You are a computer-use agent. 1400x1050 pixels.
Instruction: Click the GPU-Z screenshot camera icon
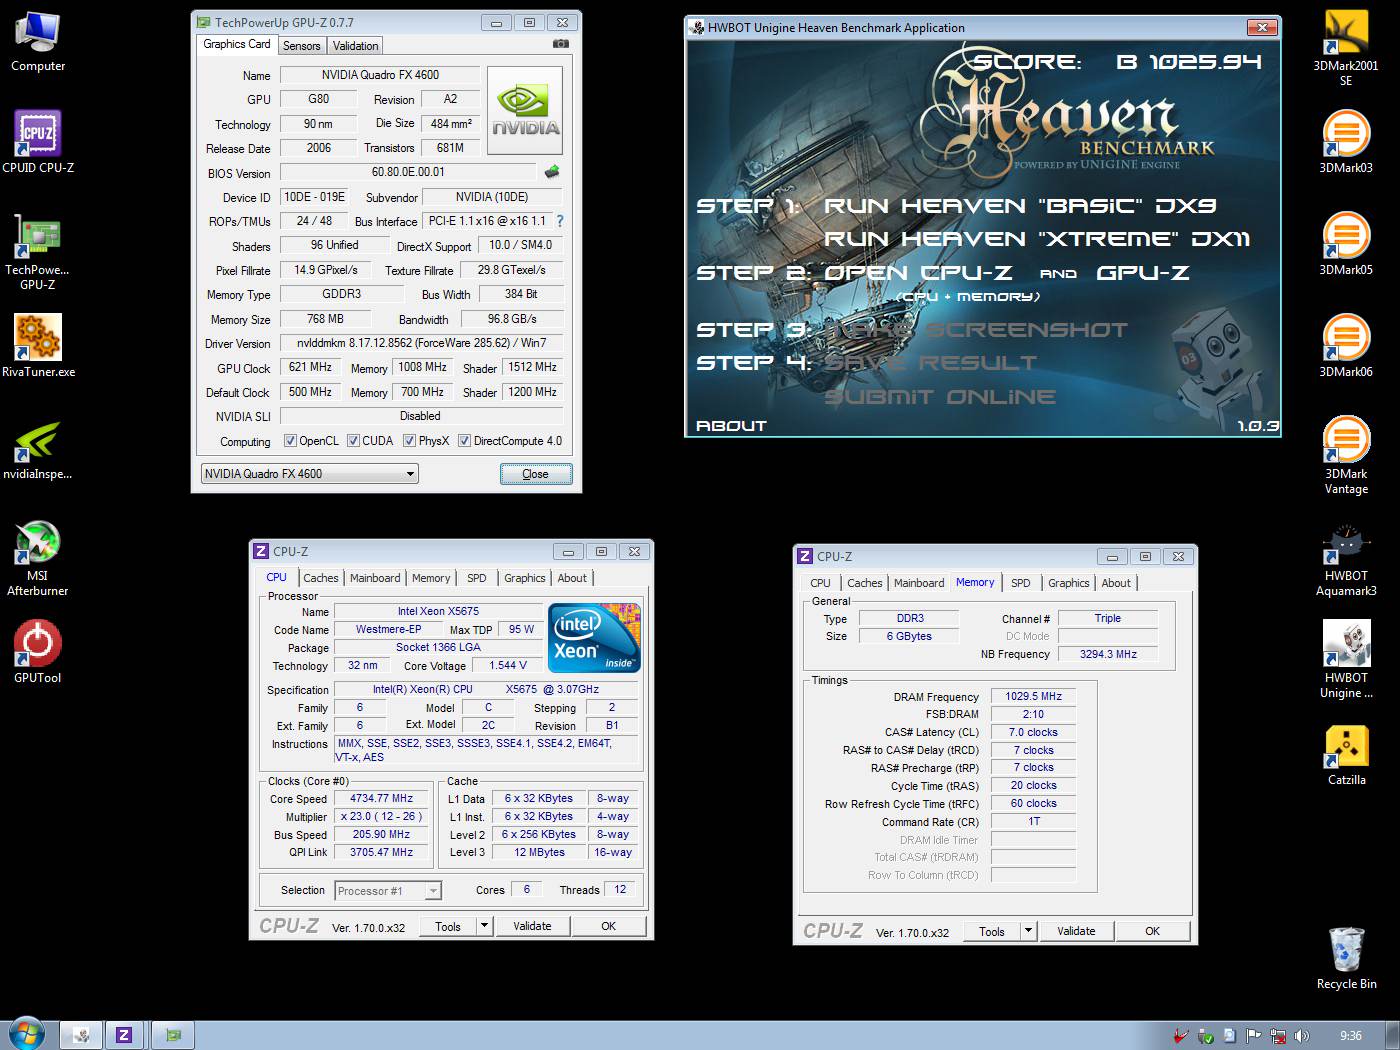[x=561, y=44]
